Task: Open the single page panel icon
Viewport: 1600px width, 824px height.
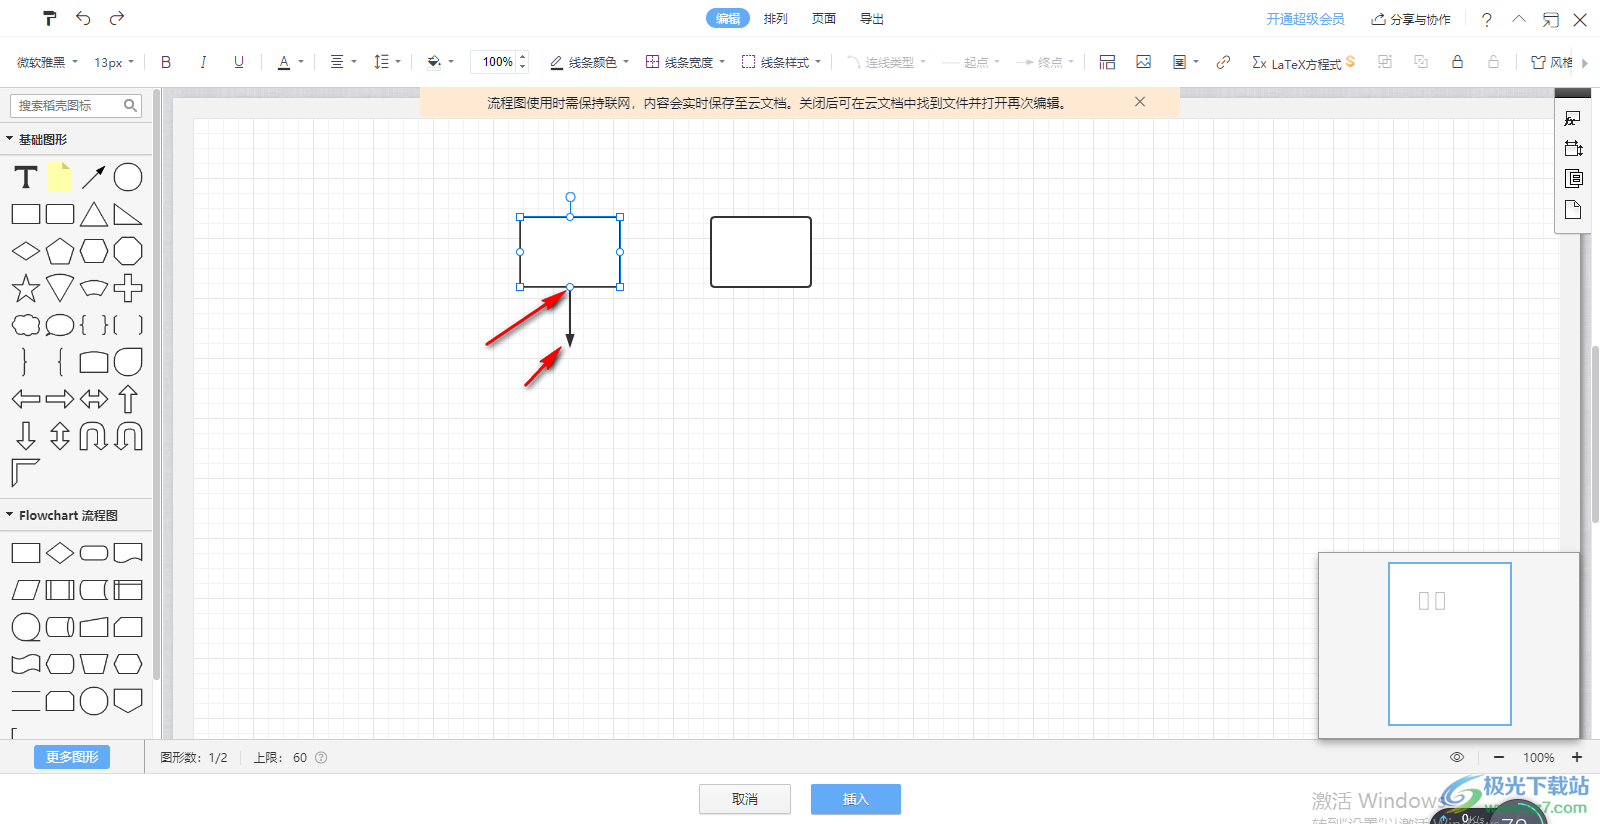Action: point(1573,209)
